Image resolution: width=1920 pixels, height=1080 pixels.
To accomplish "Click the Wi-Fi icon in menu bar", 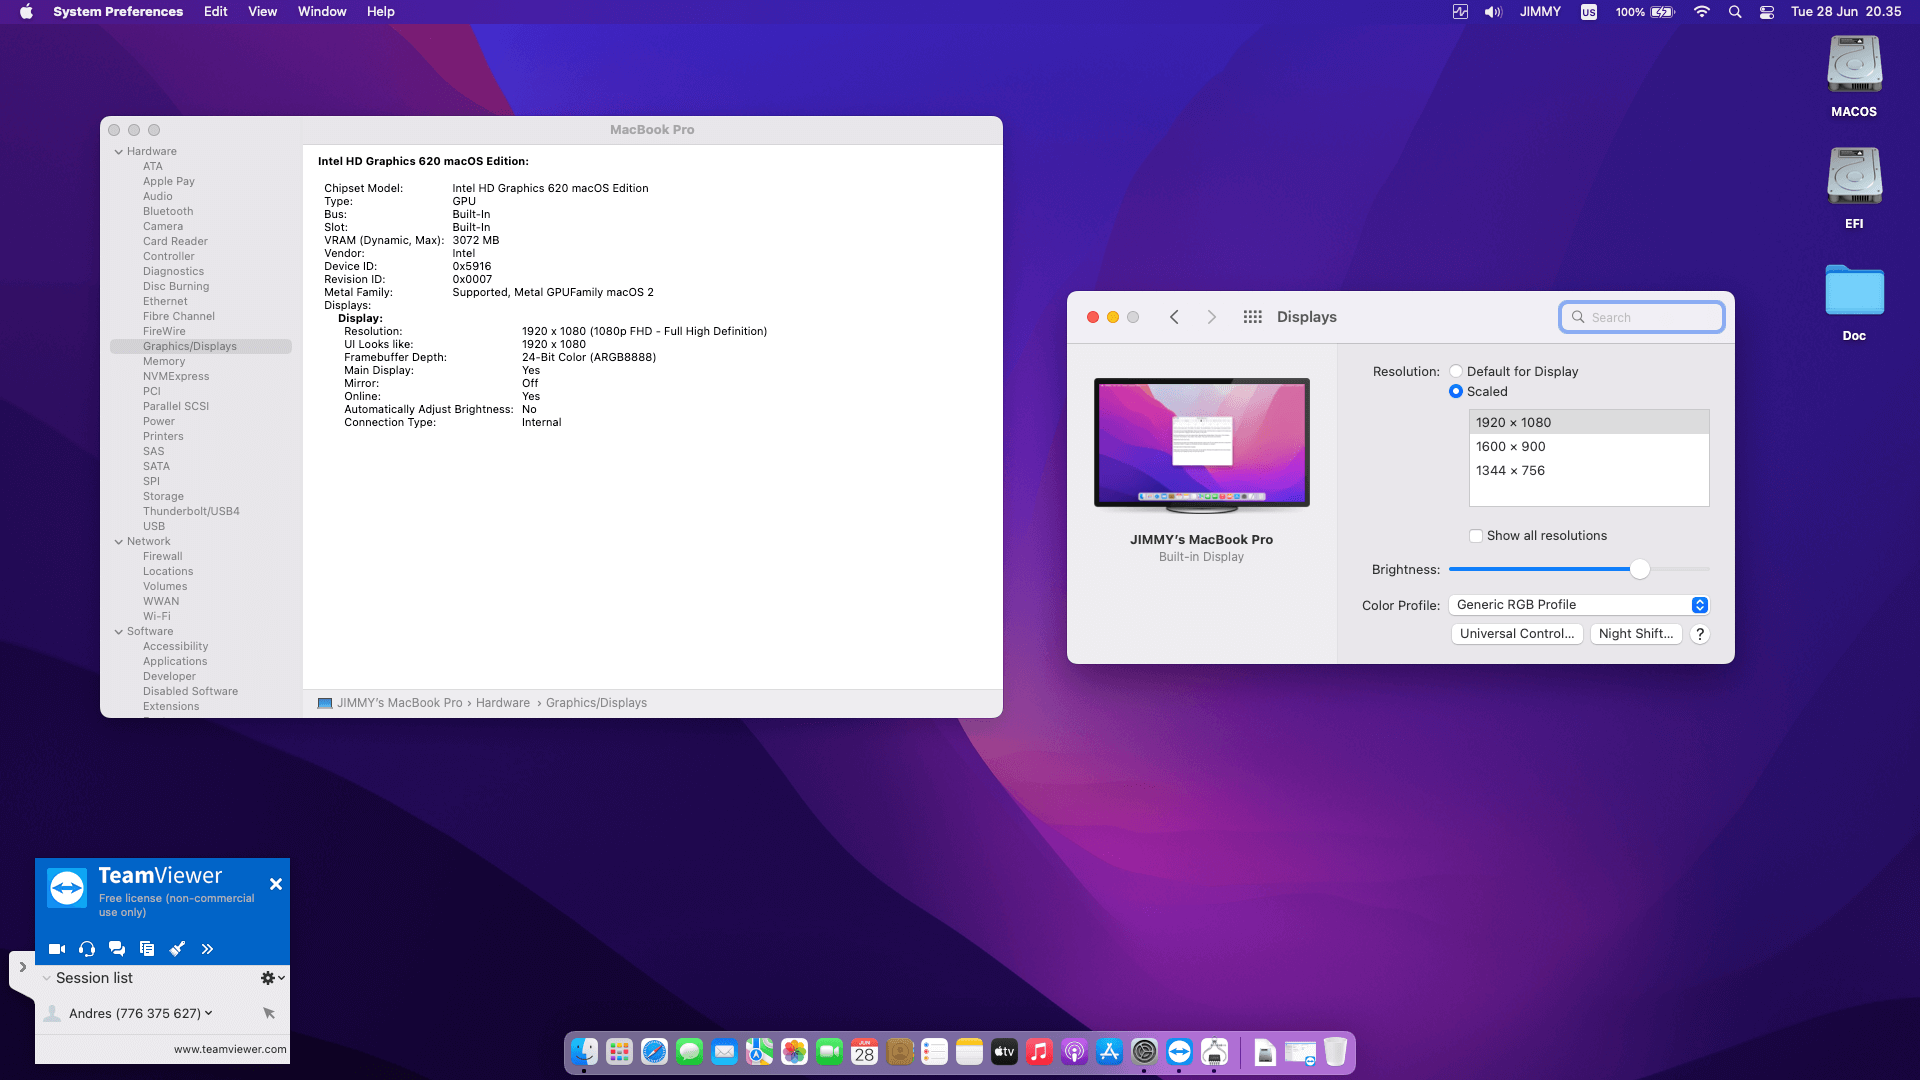I will (x=1701, y=12).
